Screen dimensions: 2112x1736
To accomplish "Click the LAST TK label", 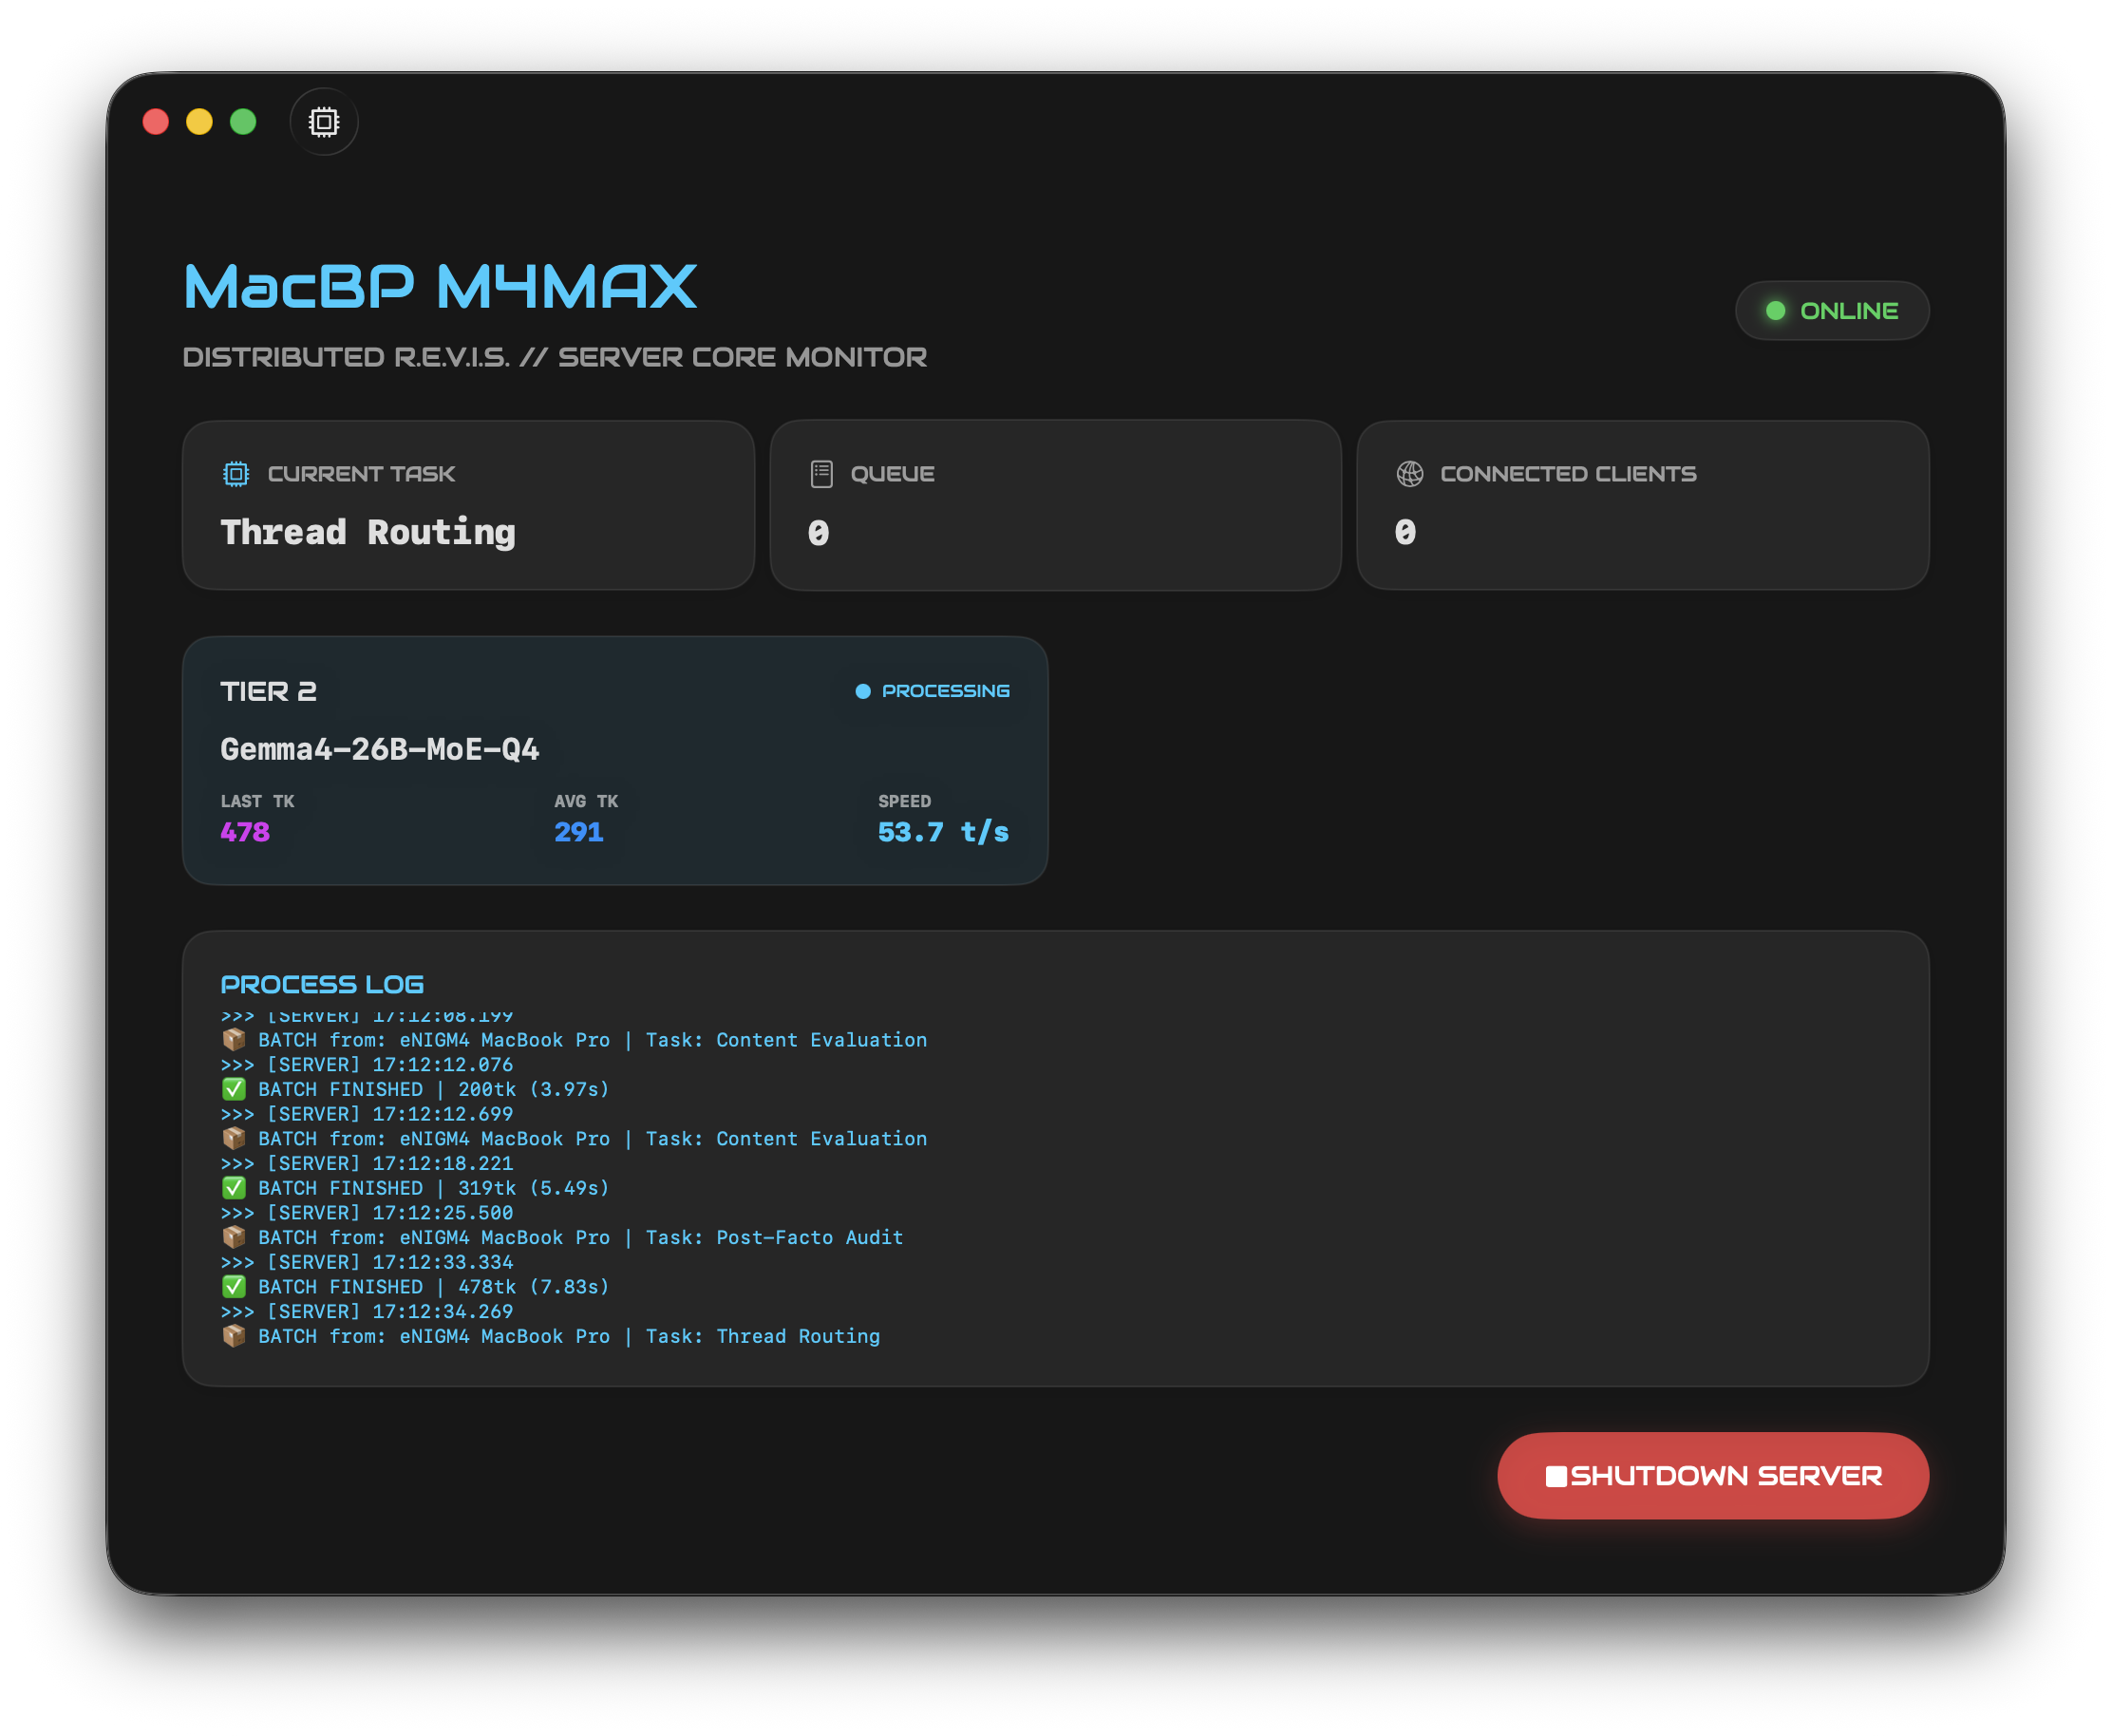I will click(x=257, y=801).
